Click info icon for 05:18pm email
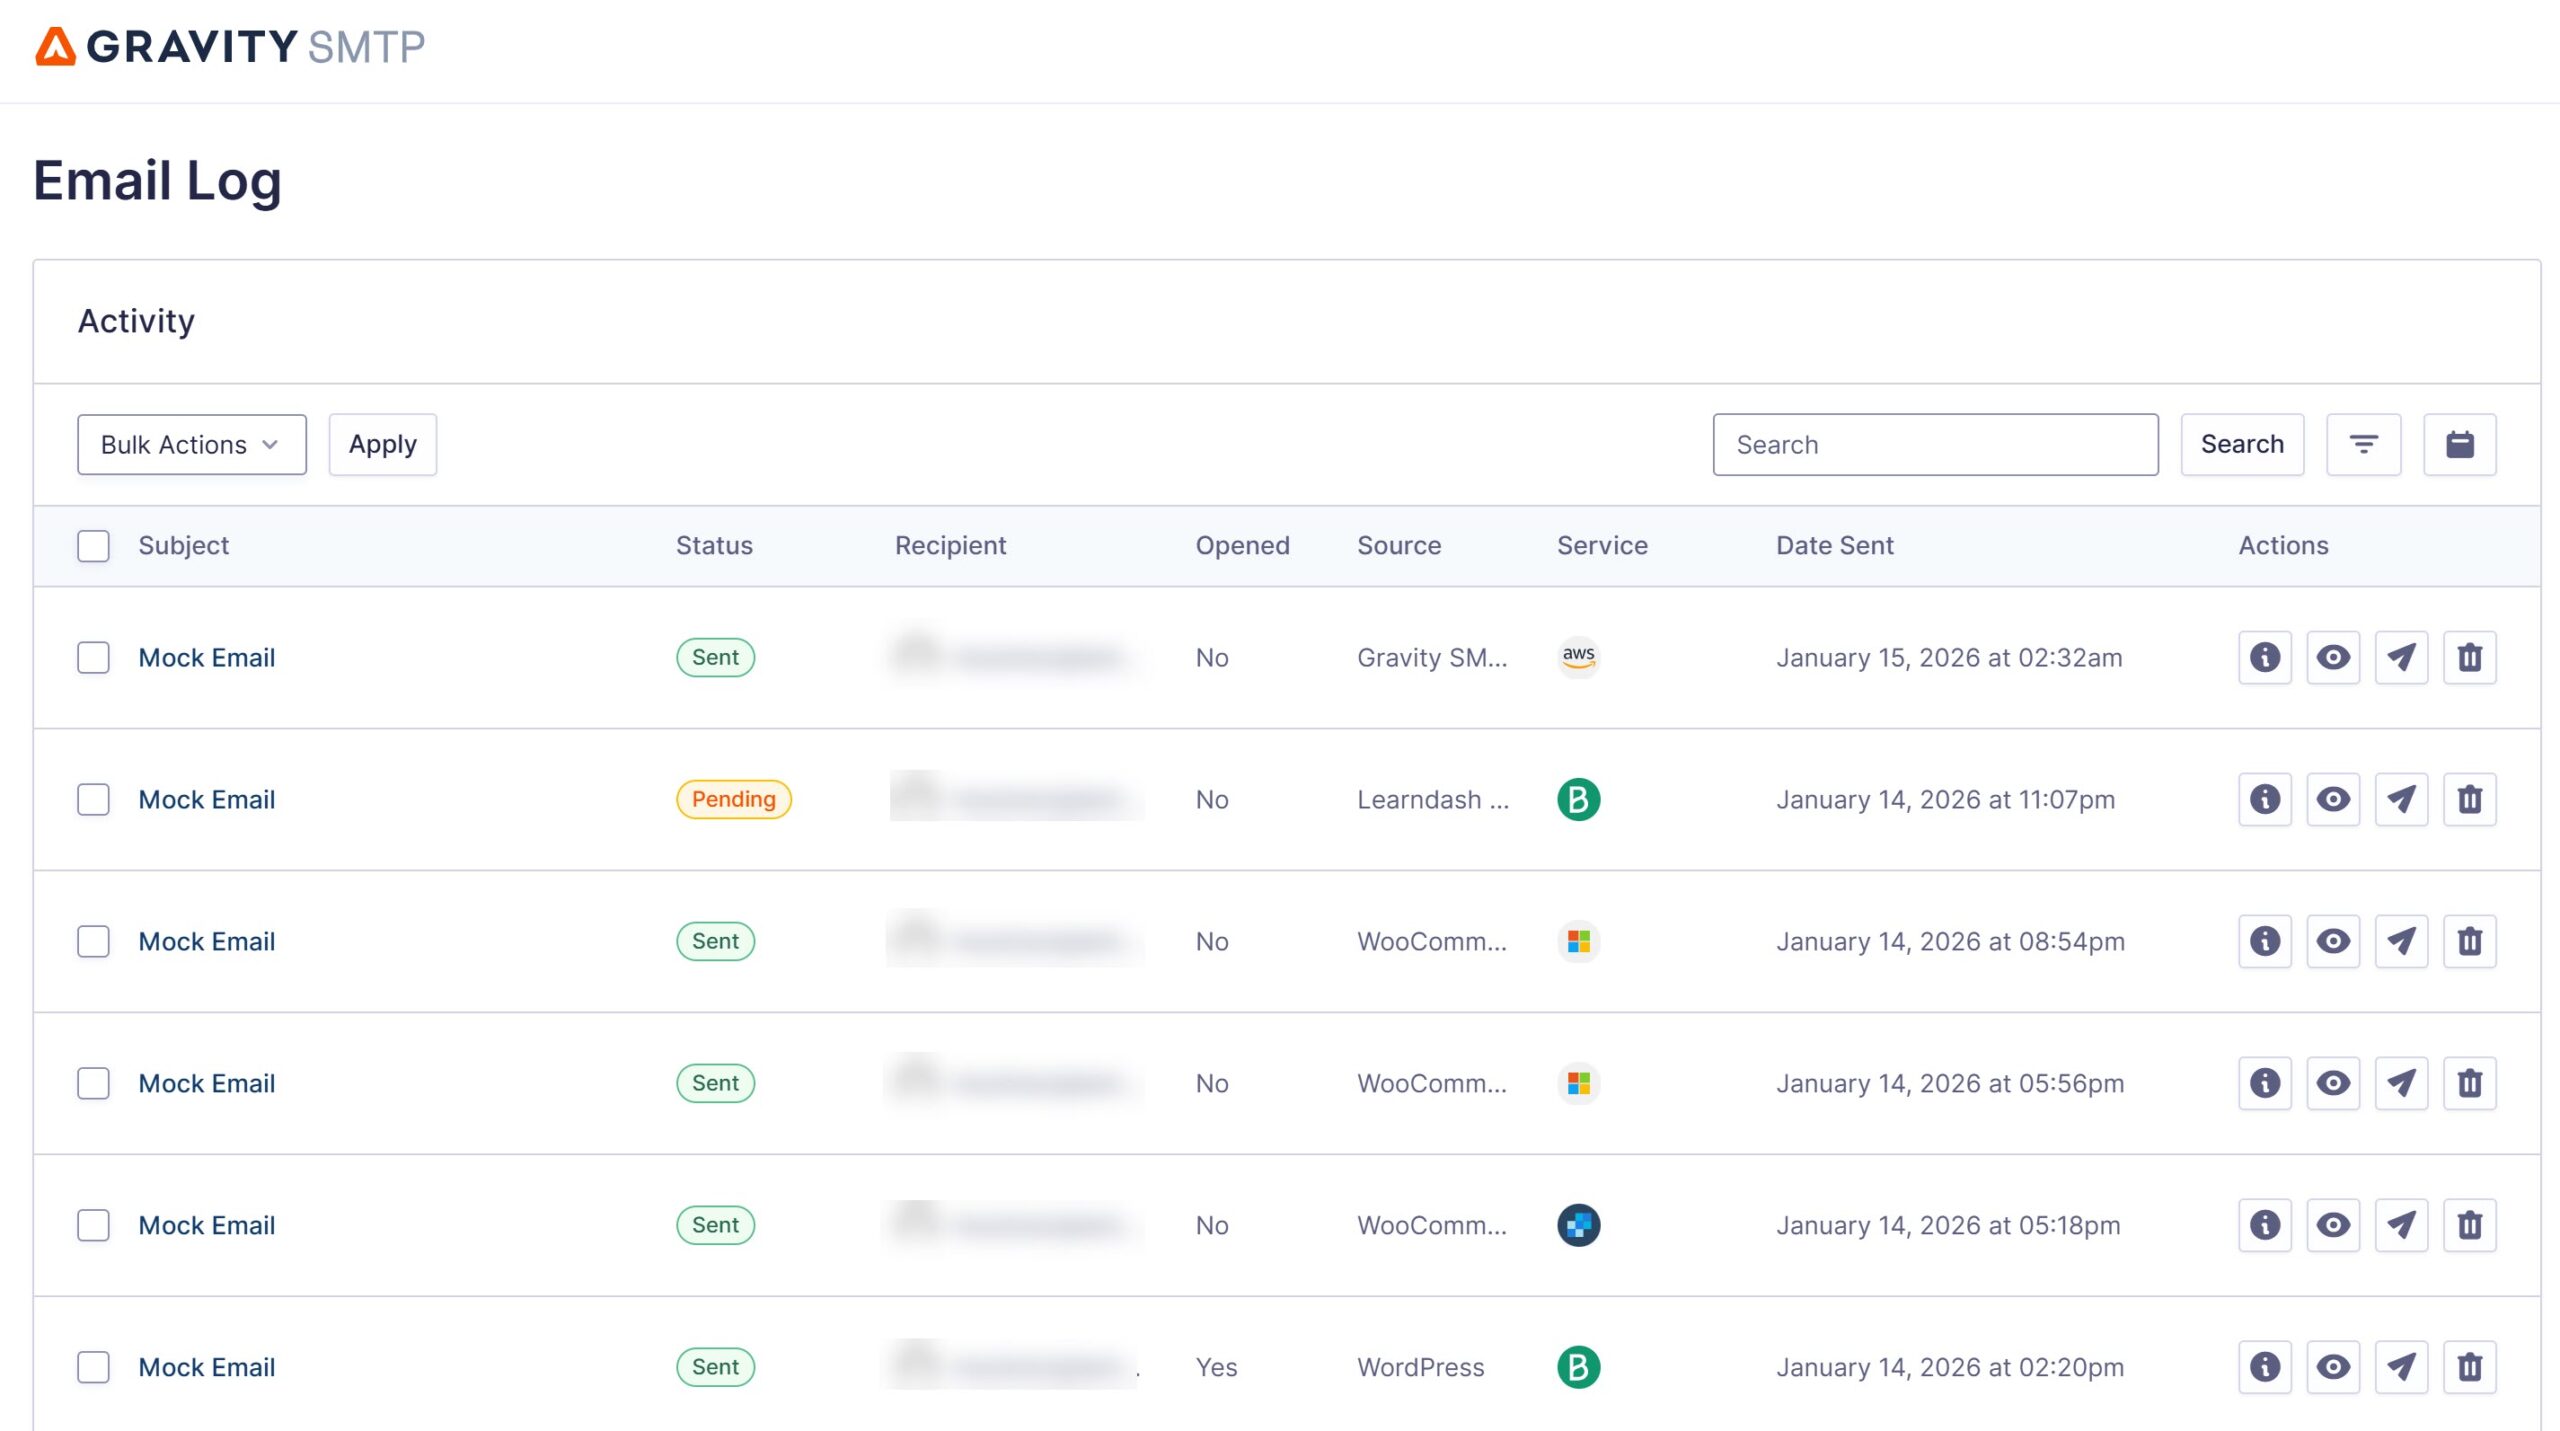This screenshot has width=2560, height=1431. [2264, 1225]
